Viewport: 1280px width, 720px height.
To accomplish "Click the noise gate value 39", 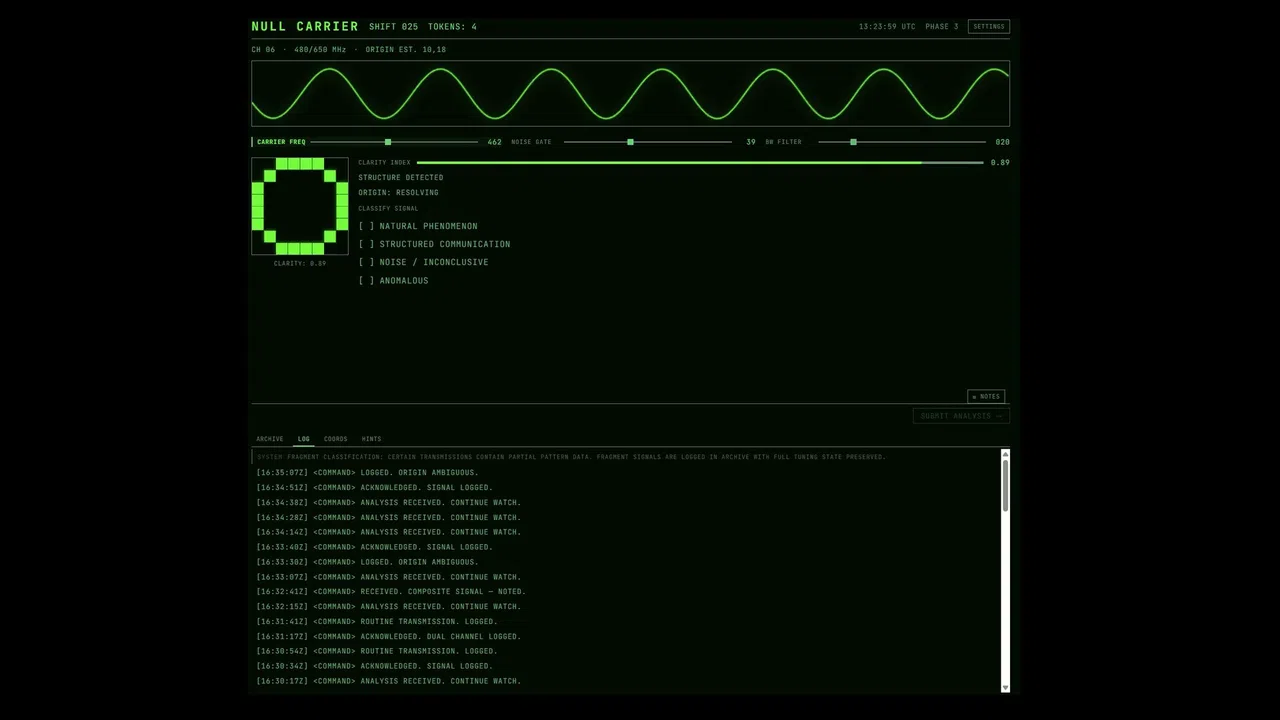I will point(751,142).
